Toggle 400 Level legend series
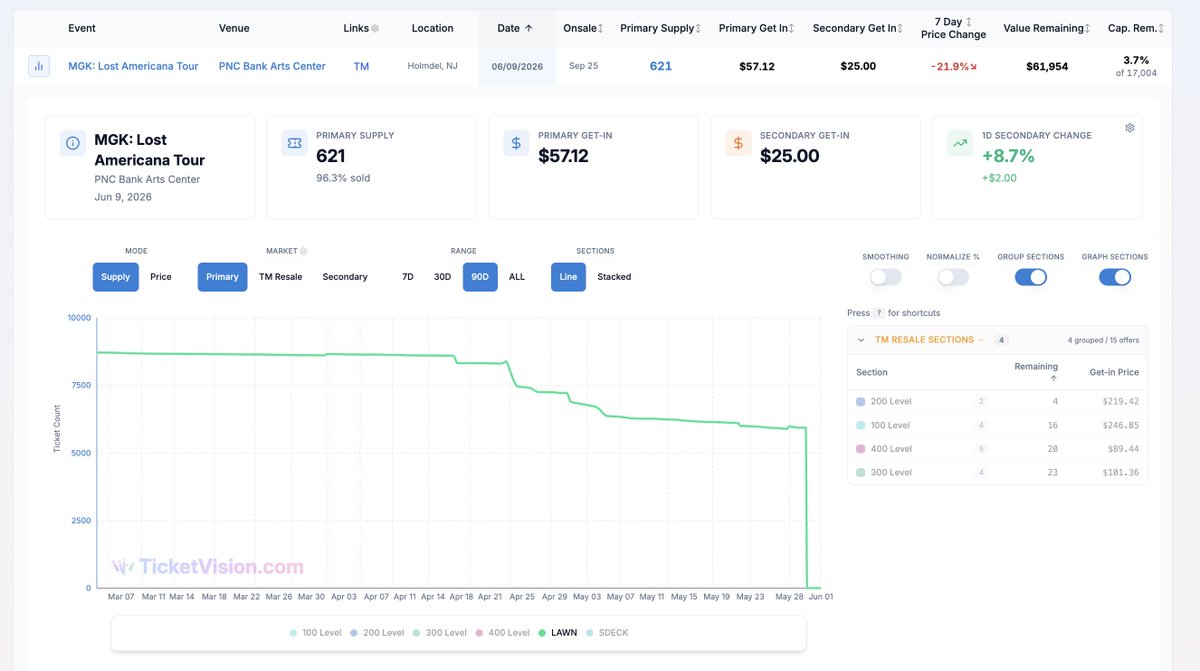Image resolution: width=1200 pixels, height=671 pixels. click(501, 633)
